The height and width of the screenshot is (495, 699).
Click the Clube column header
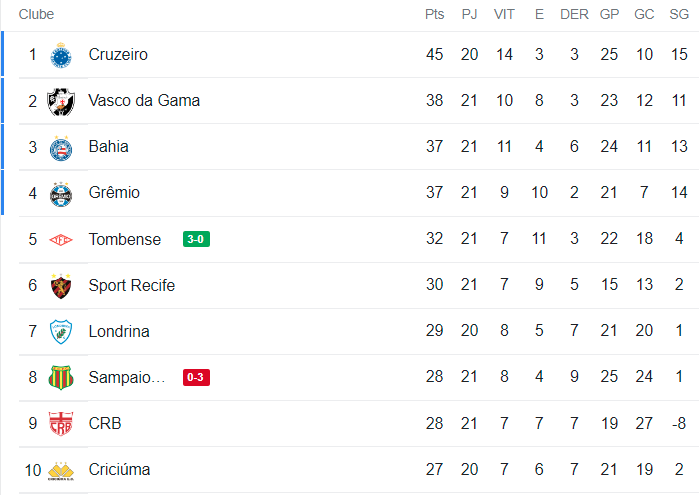(x=37, y=14)
